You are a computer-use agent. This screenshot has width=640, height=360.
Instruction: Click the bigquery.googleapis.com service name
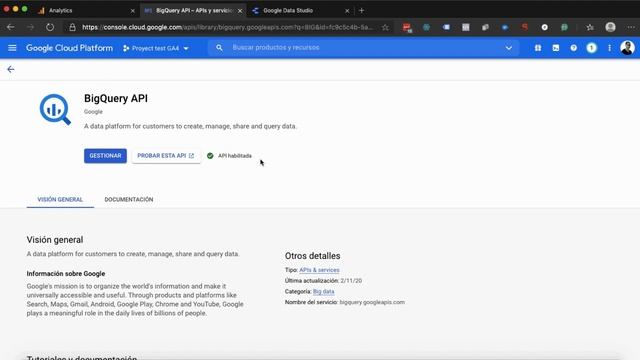point(372,302)
